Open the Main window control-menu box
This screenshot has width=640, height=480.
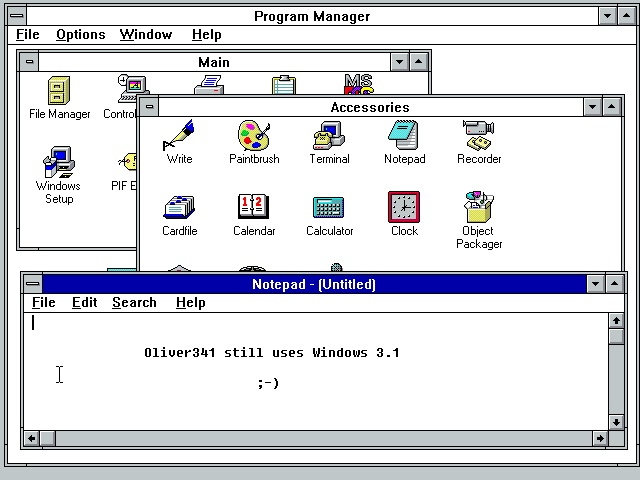29,62
